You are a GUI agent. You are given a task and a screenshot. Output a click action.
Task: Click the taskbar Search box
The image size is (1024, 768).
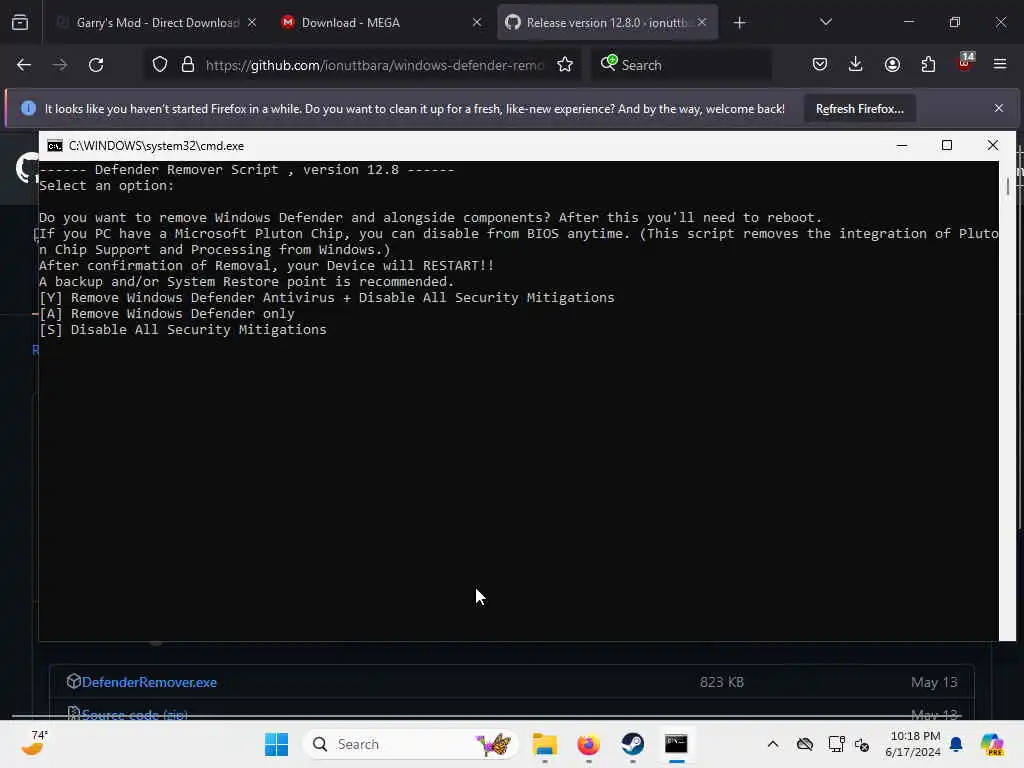(x=410, y=744)
